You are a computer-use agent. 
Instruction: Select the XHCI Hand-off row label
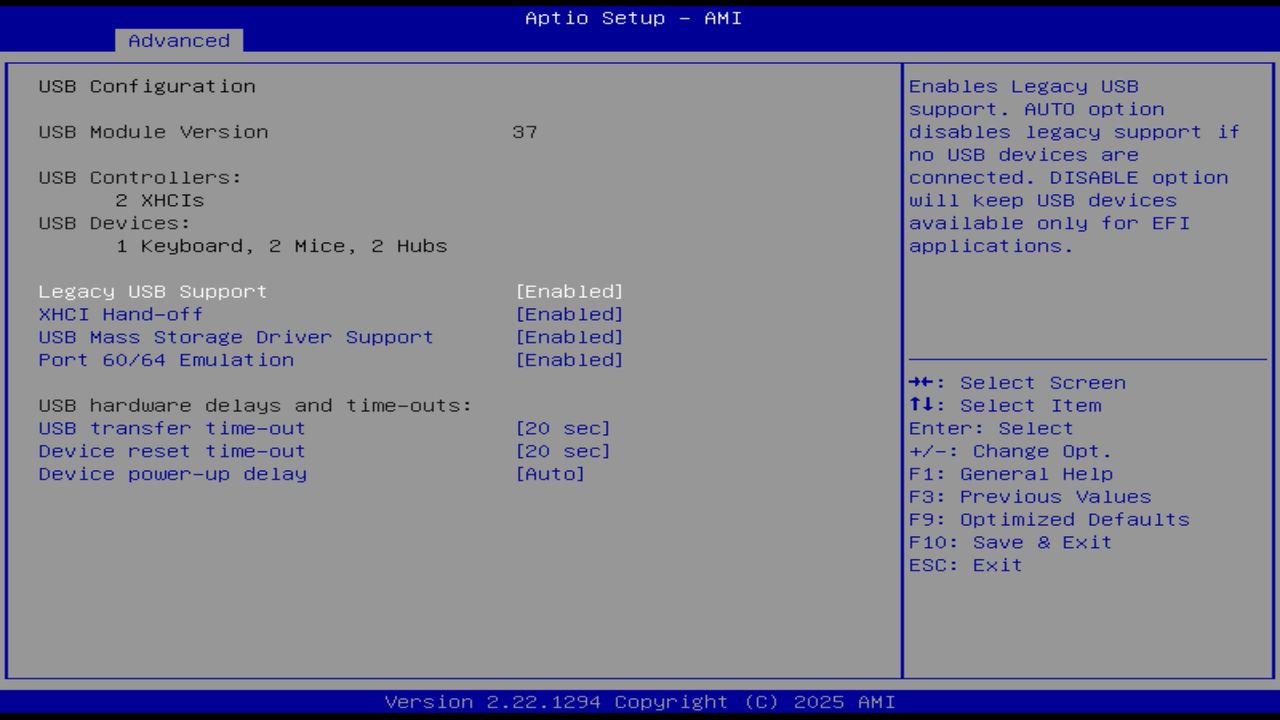coord(120,314)
